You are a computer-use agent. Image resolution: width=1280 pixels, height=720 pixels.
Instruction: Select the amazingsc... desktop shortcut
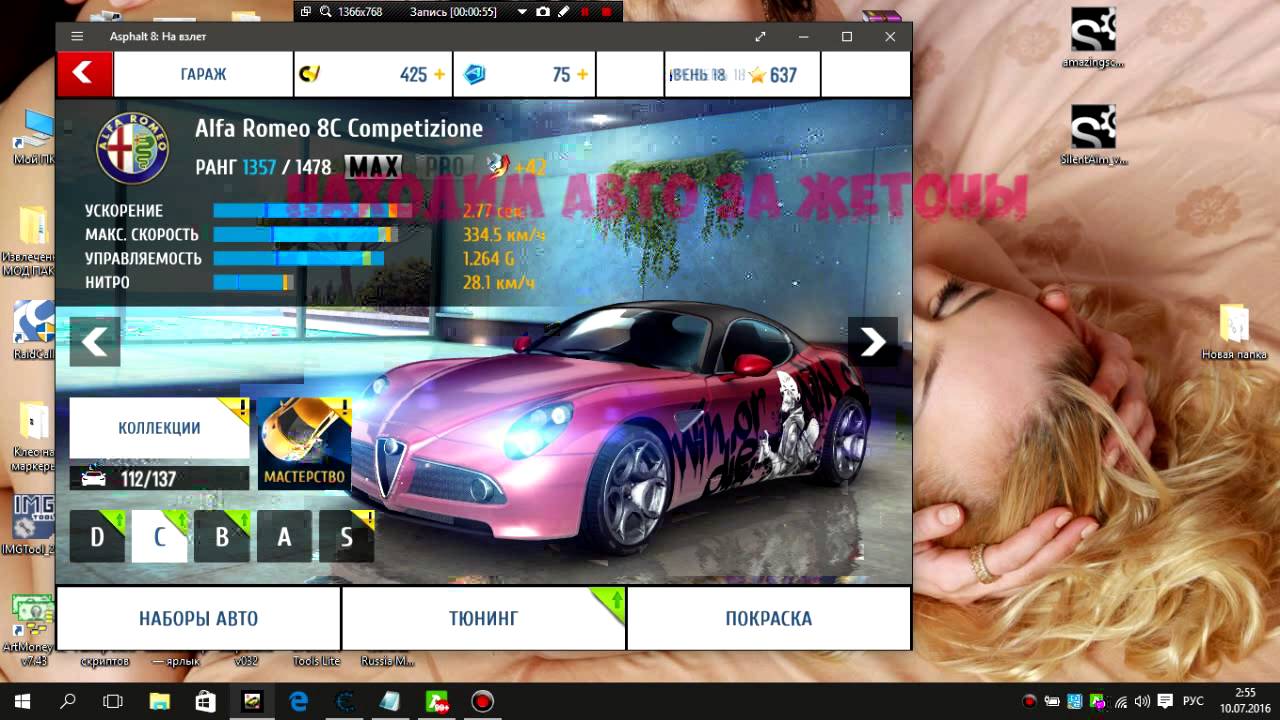coord(1093,38)
